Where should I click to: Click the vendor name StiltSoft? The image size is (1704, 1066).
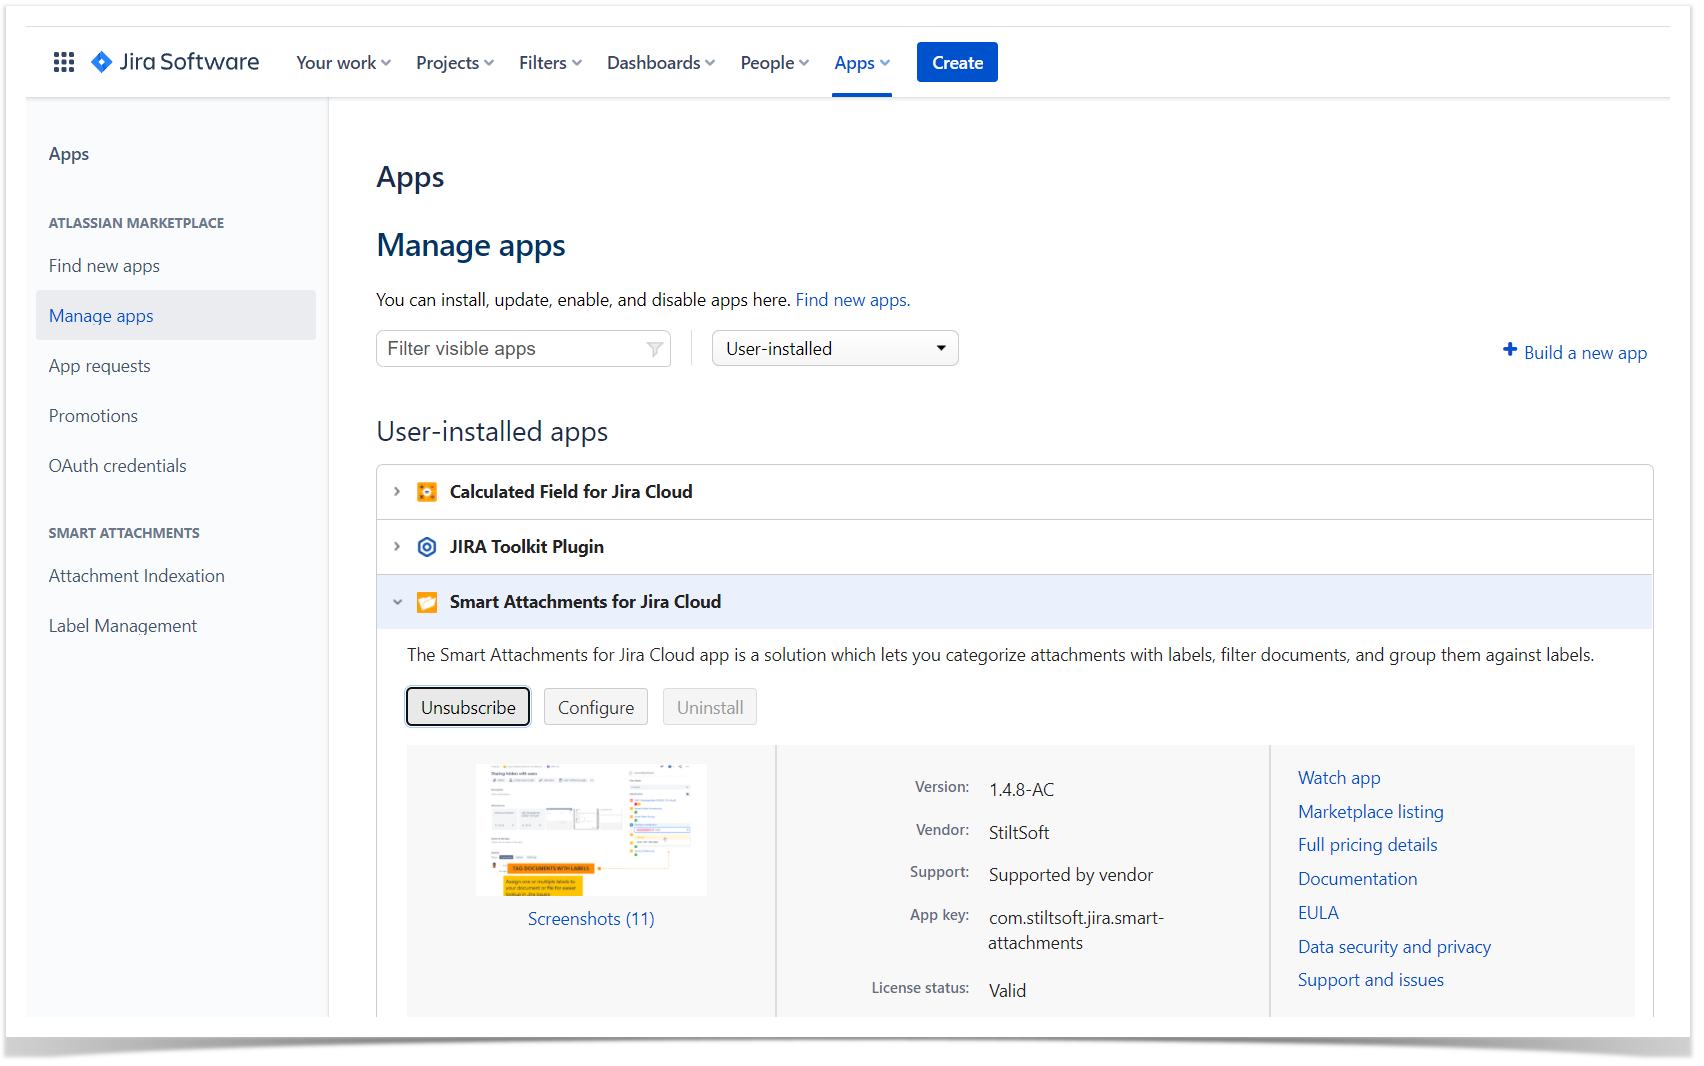(1019, 833)
